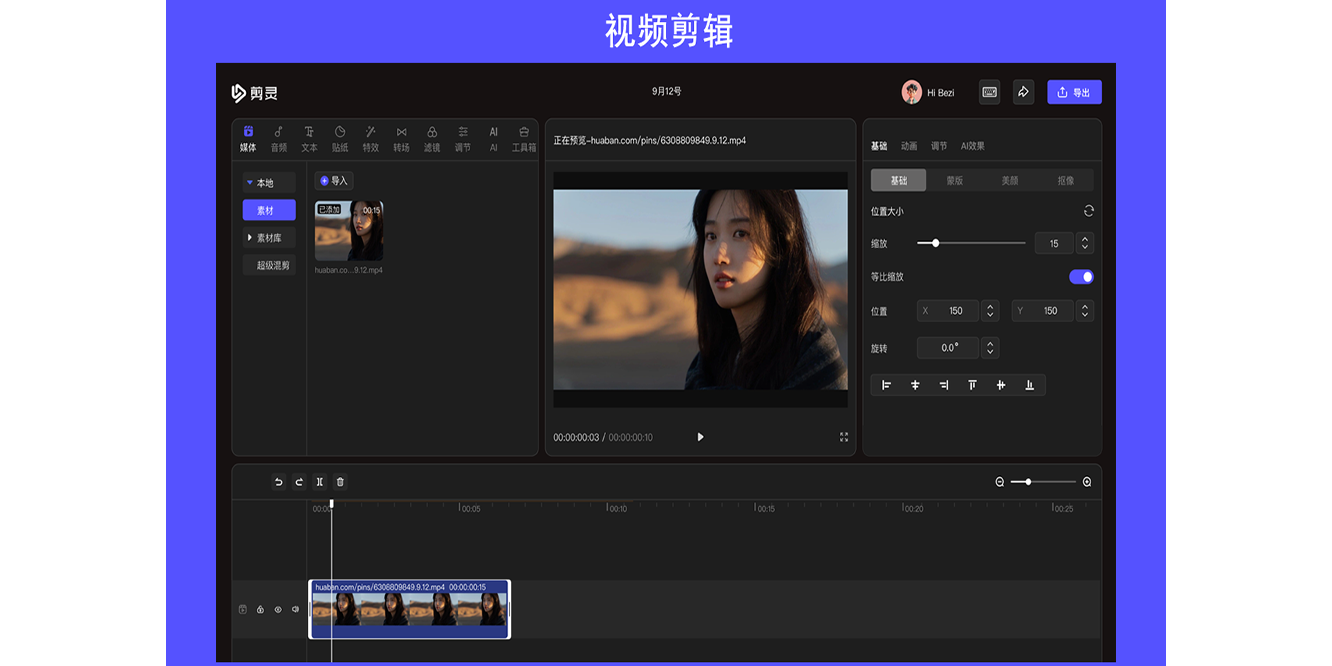
Task: Expand the 素材库 material library section
Action: (268, 237)
